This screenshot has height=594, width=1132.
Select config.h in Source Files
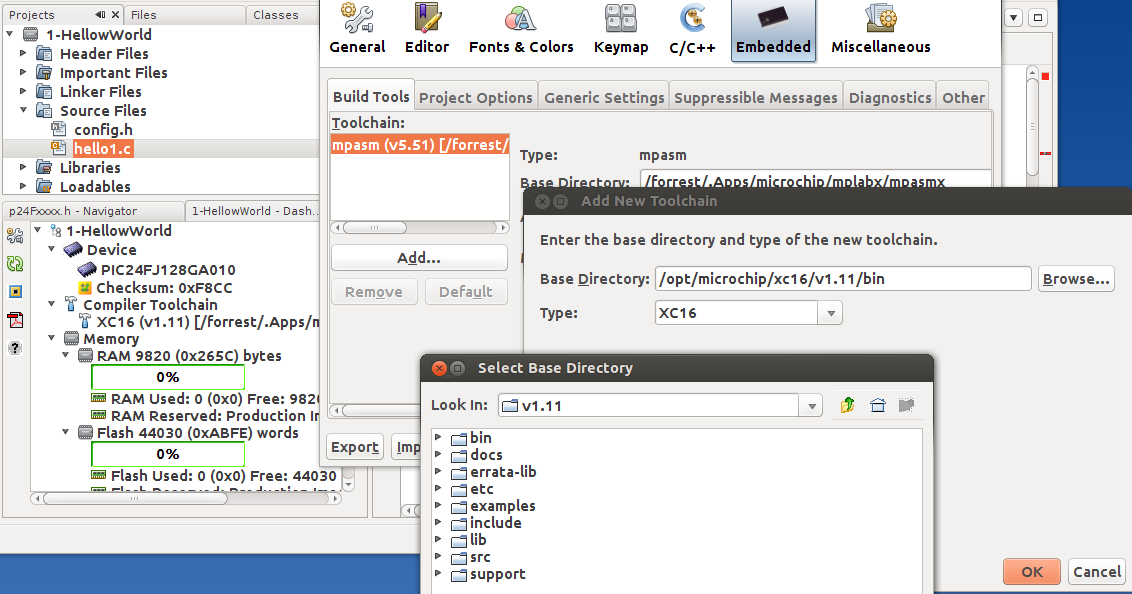click(94, 130)
